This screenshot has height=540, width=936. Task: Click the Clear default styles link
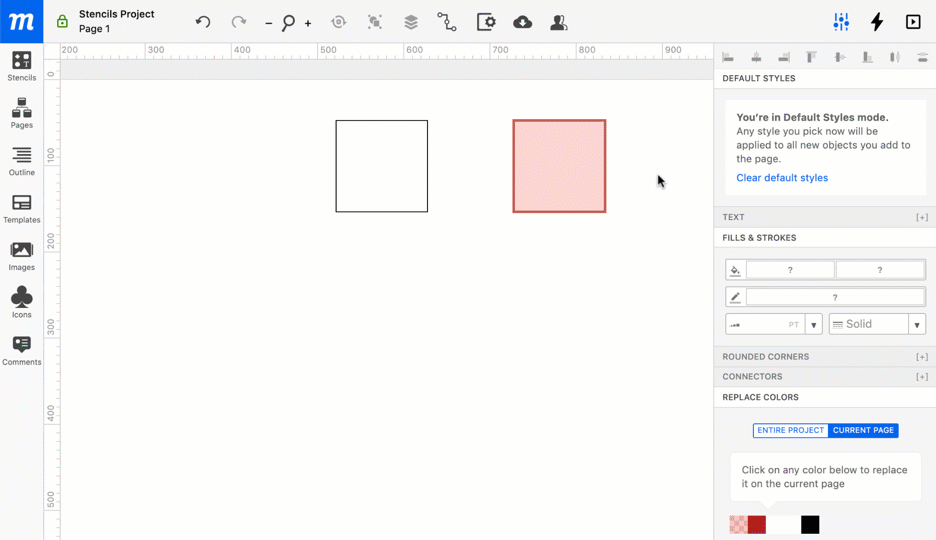click(x=782, y=178)
